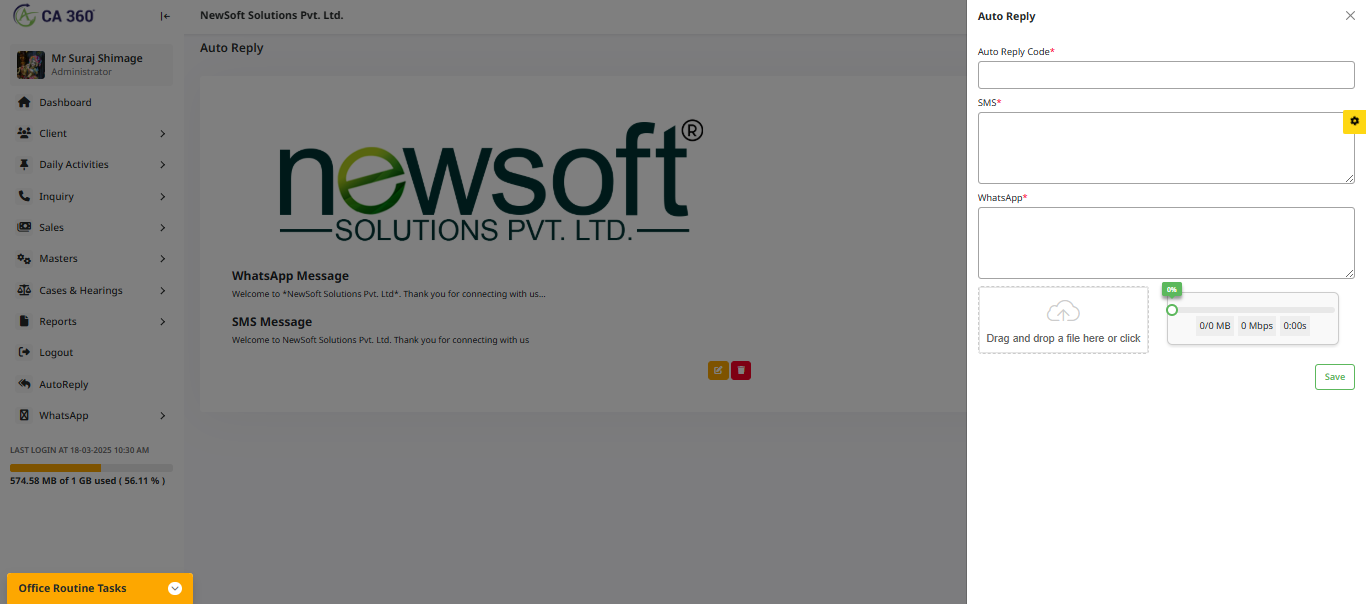Open the Office Routine Tasks bar
Image resolution: width=1366 pixels, height=604 pixels.
pos(100,588)
